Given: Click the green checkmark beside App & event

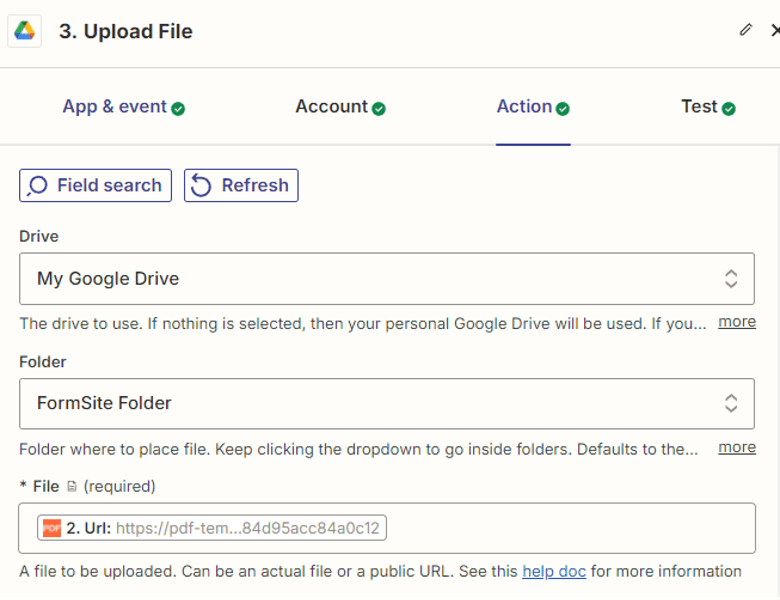Looking at the screenshot, I should click(178, 108).
